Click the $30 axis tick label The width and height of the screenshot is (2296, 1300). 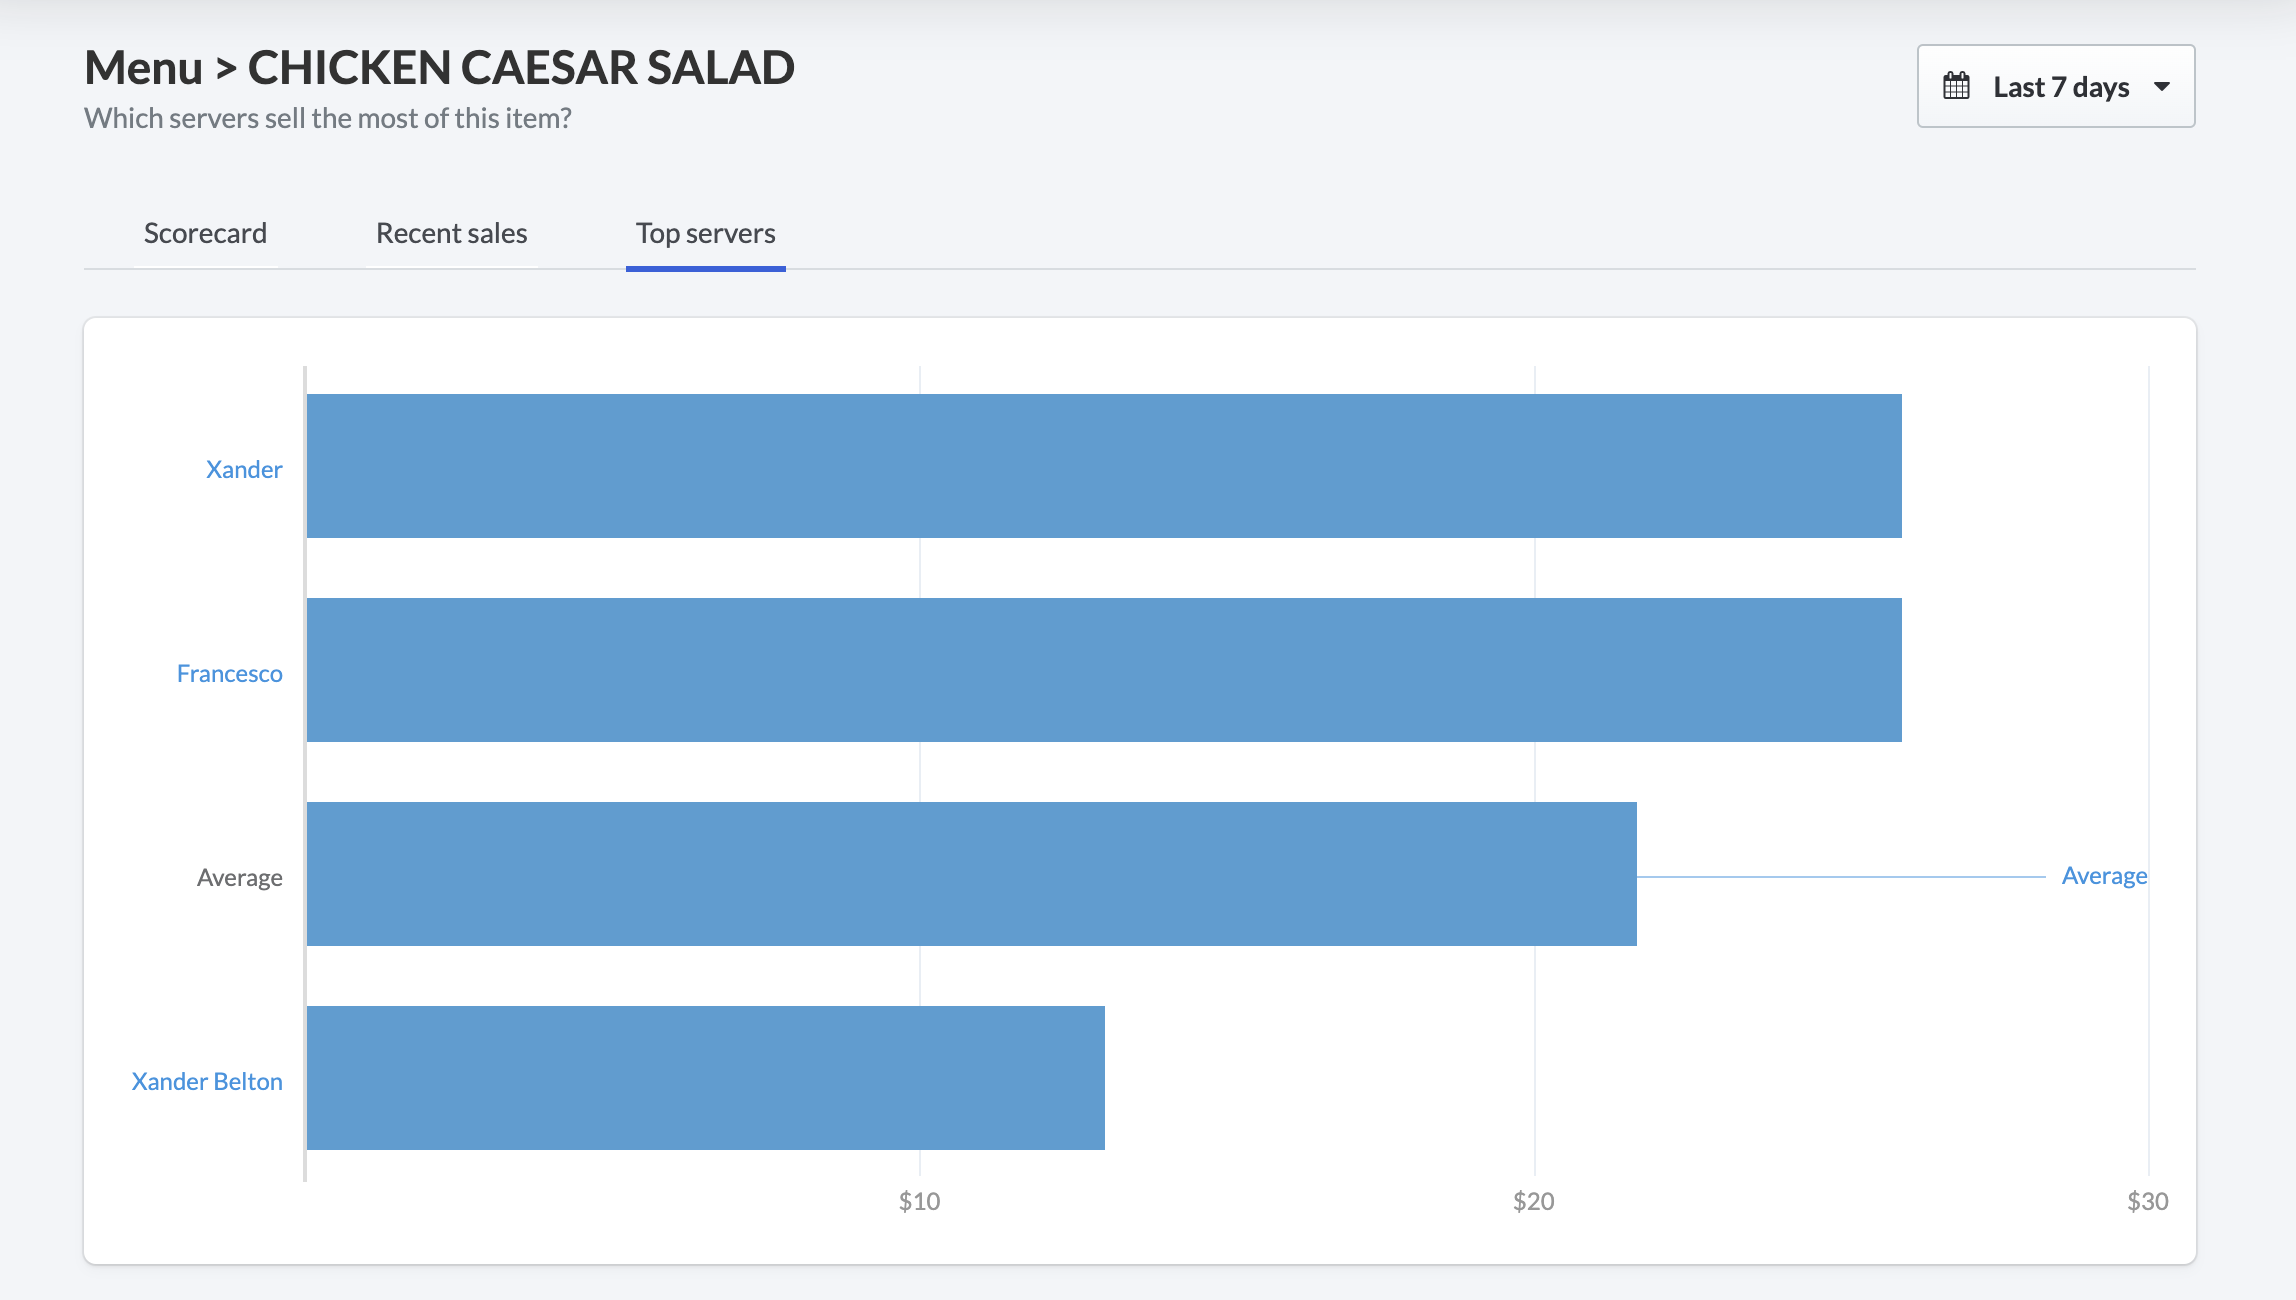coord(2147,1201)
